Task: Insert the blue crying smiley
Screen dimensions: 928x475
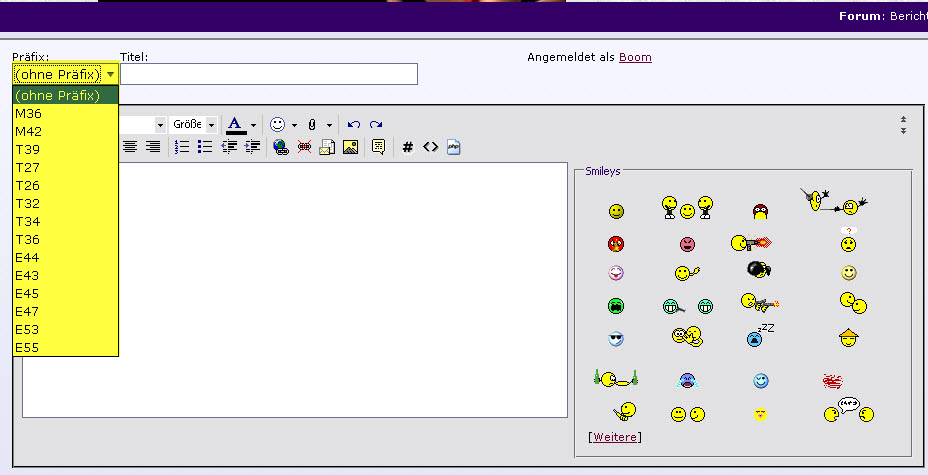Action: coord(687,380)
